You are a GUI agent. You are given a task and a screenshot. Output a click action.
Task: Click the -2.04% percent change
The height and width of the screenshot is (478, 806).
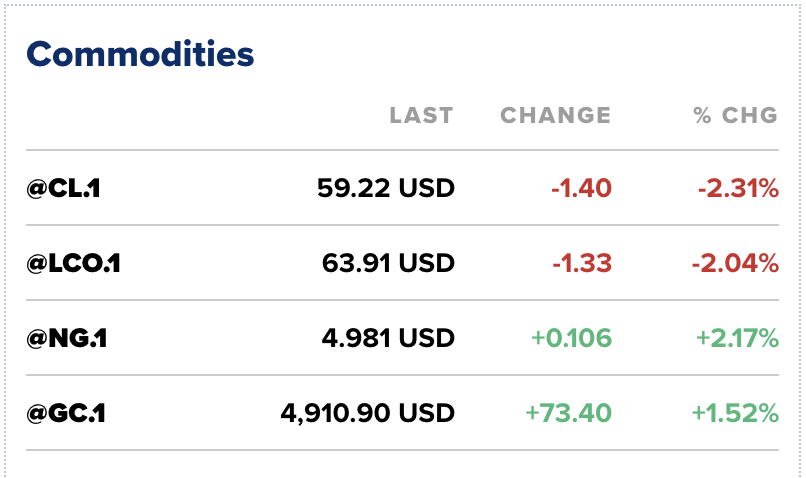coord(734,263)
